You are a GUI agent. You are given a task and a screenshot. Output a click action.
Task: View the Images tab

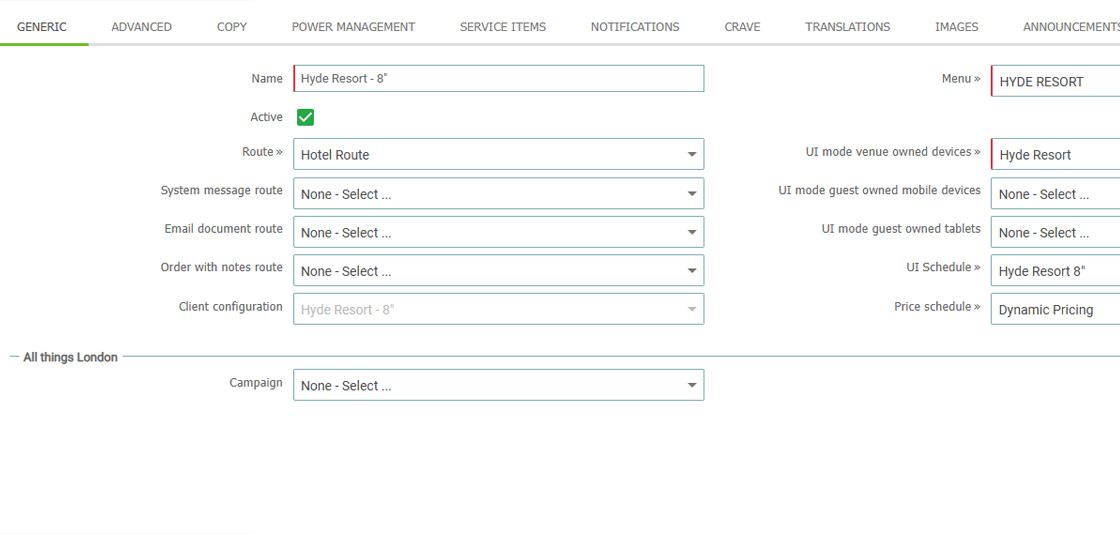[x=956, y=27]
